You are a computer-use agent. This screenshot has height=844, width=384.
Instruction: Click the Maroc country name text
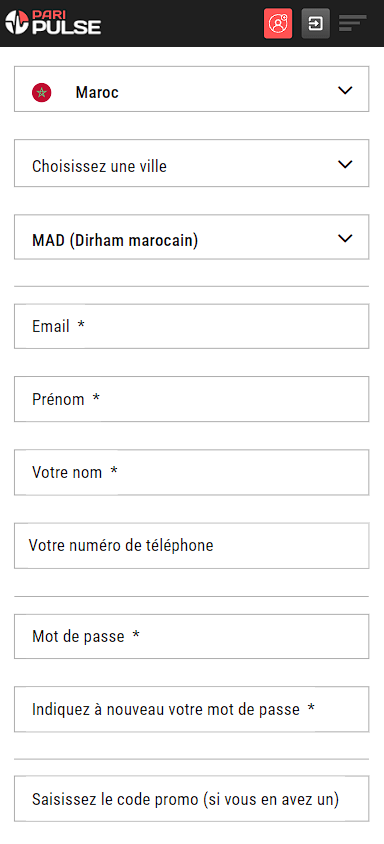[97, 93]
